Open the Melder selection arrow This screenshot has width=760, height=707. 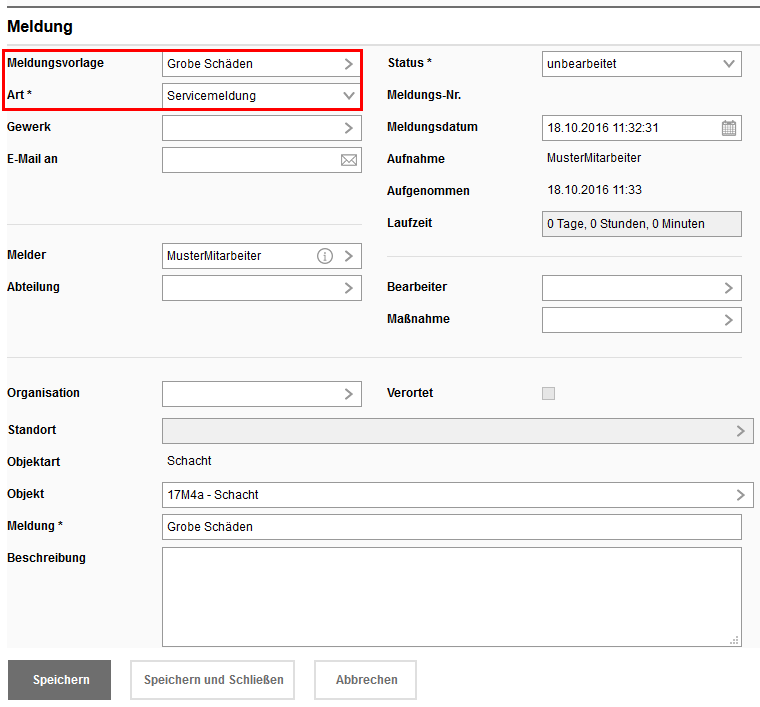pyautogui.click(x=348, y=256)
